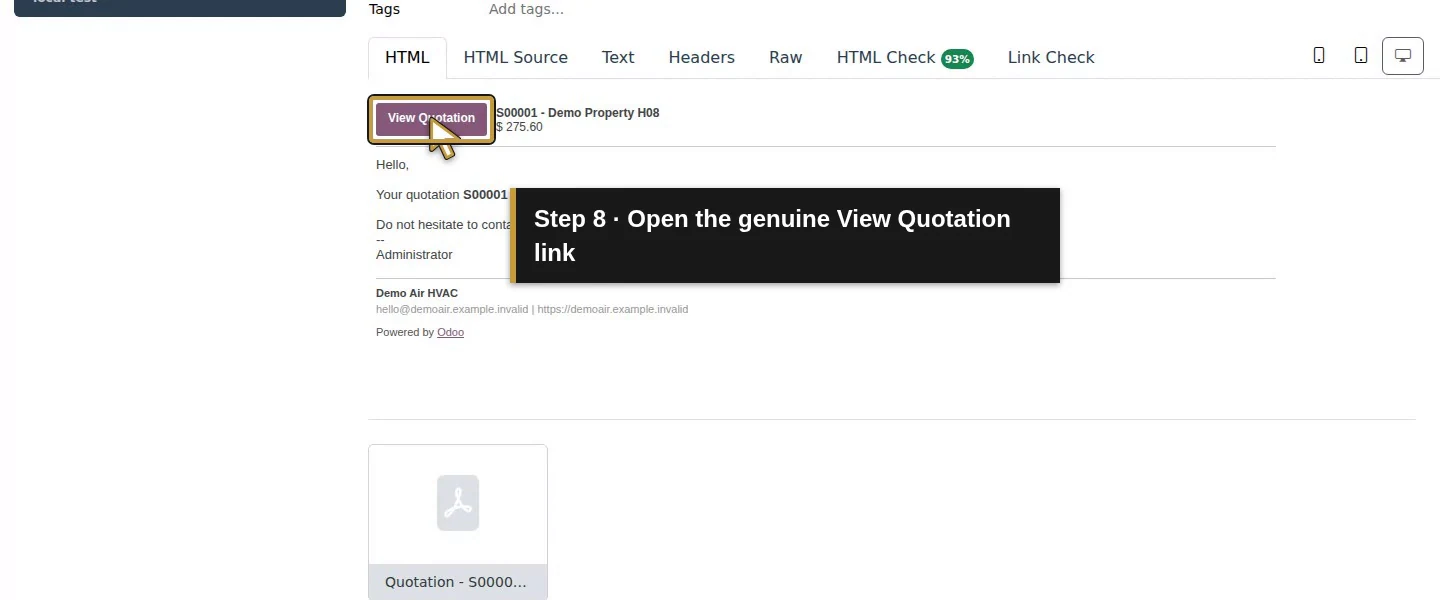Open the HTML Source tab
This screenshot has height=600, width=1440.
[x=516, y=58]
